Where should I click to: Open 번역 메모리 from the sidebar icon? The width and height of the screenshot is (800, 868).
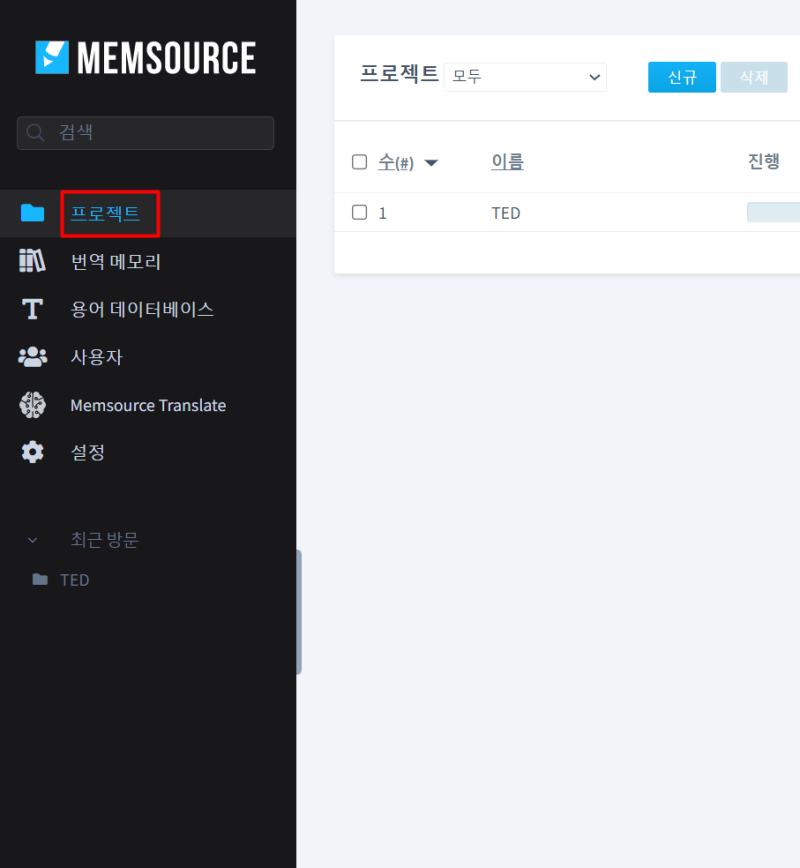pyautogui.click(x=32, y=261)
